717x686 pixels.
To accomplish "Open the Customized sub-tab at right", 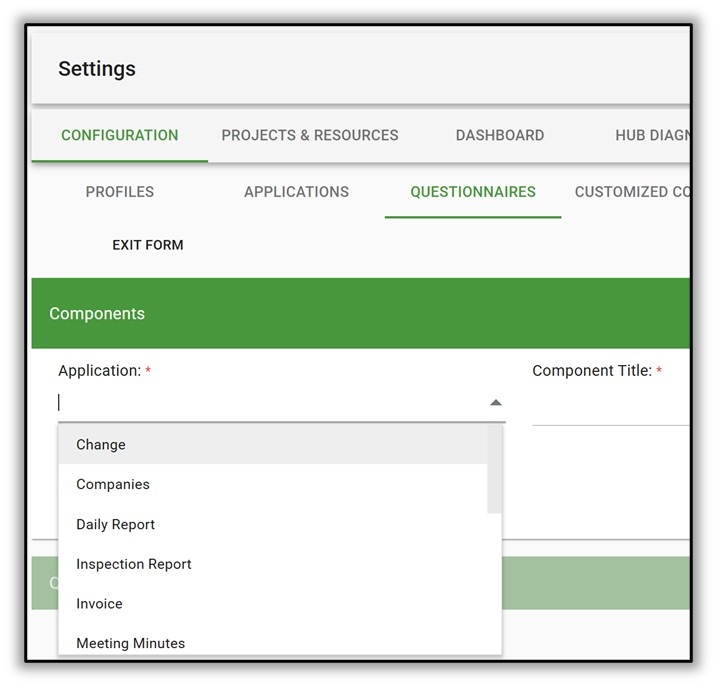I will click(x=632, y=192).
